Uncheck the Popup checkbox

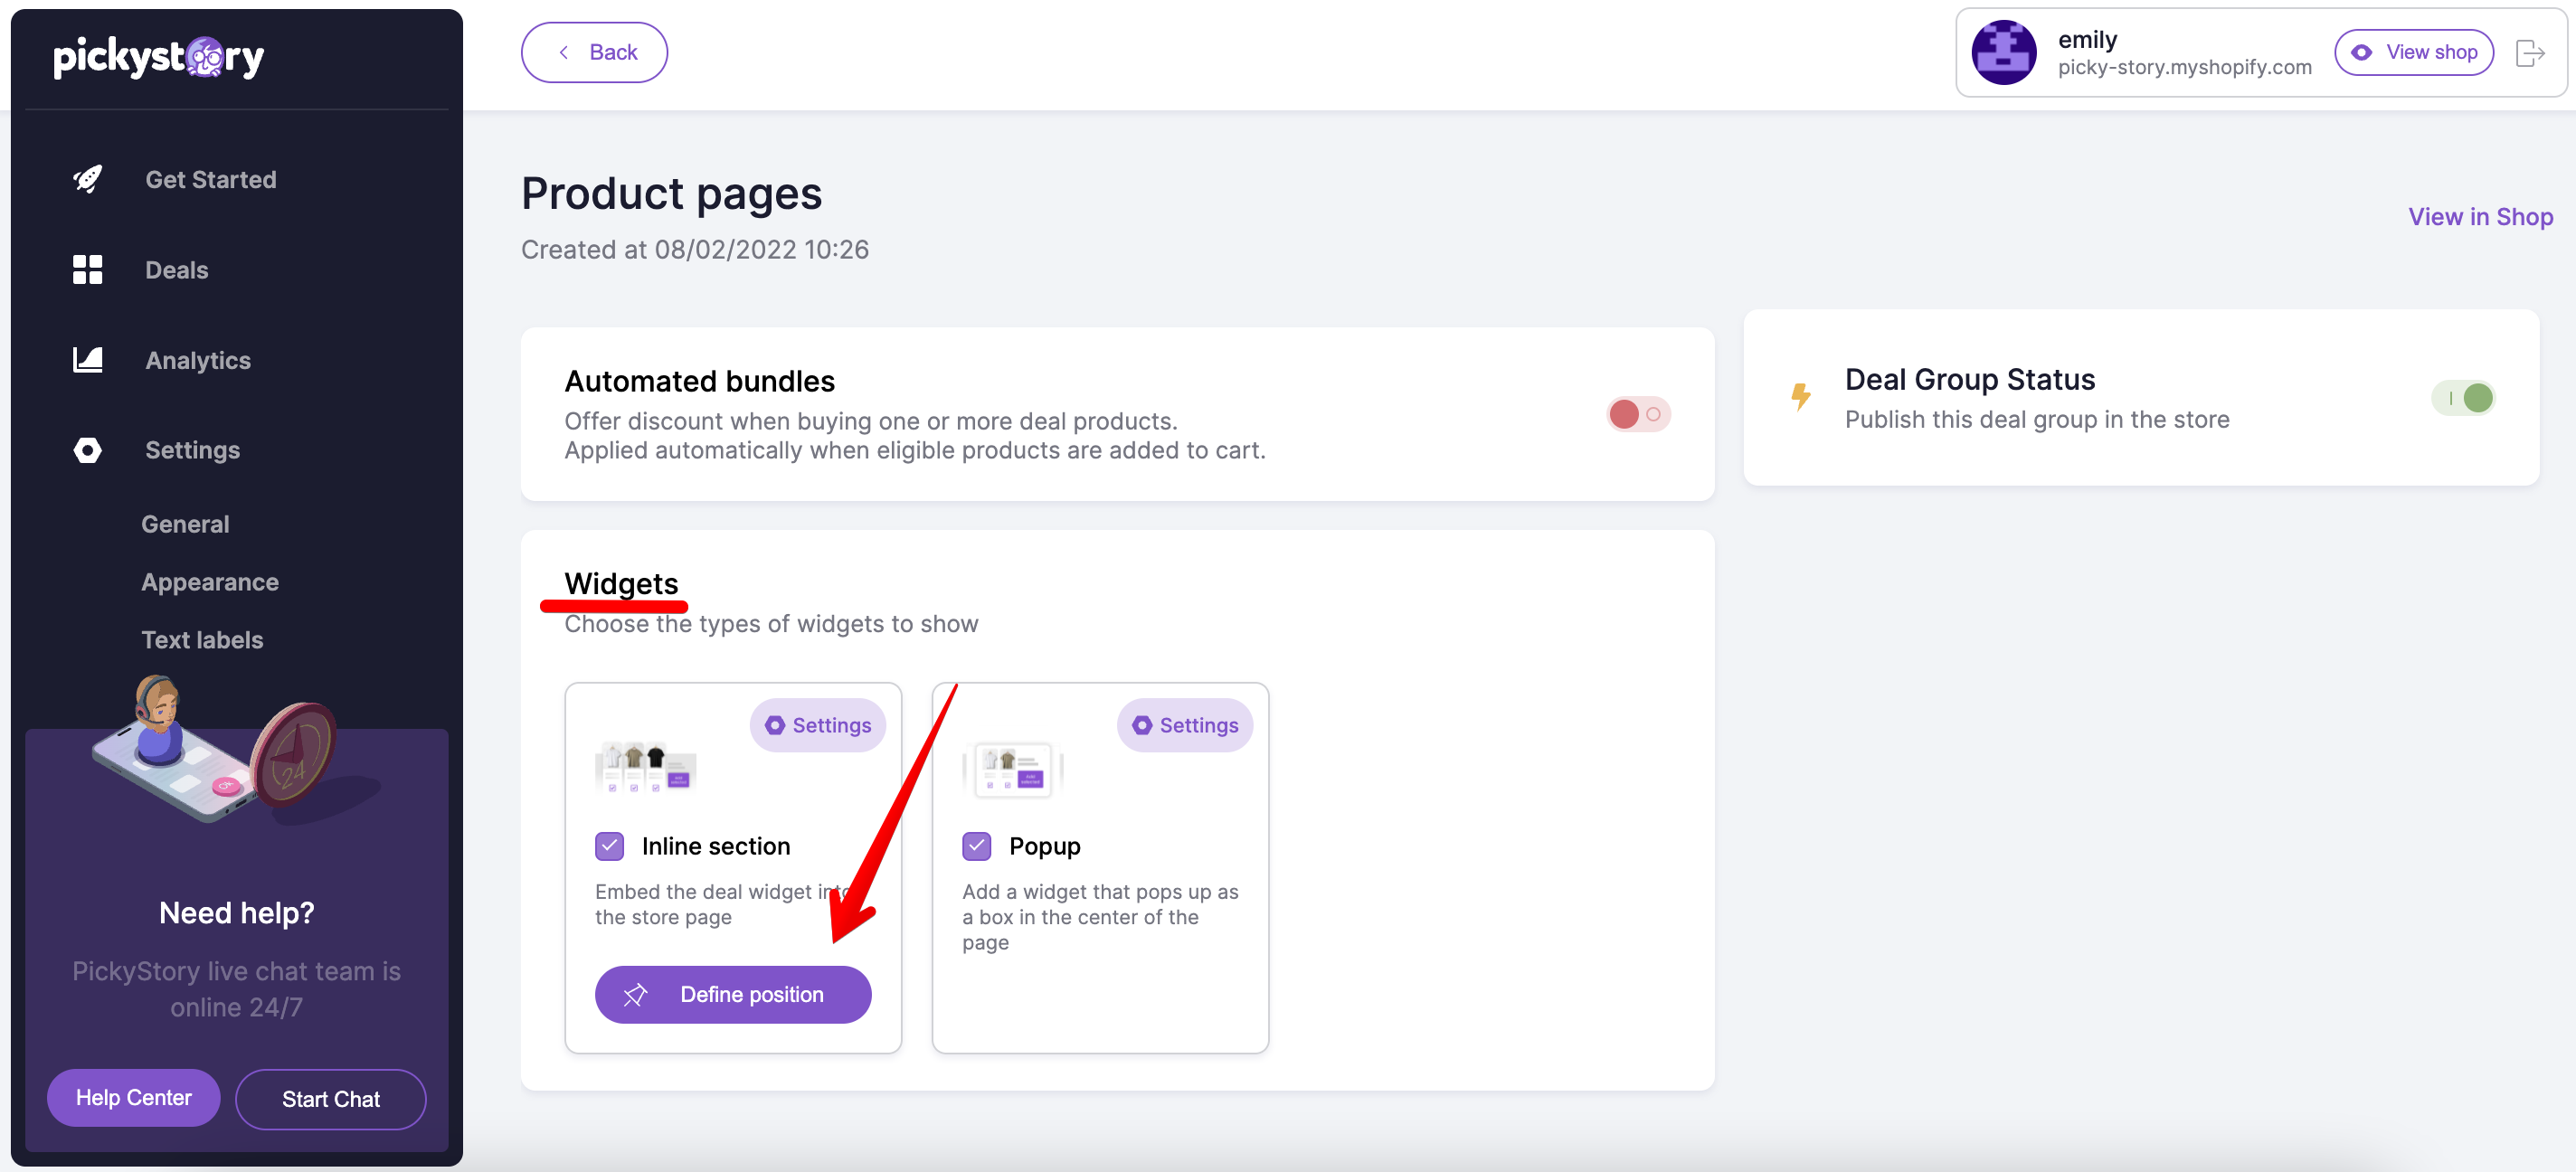pos(976,846)
